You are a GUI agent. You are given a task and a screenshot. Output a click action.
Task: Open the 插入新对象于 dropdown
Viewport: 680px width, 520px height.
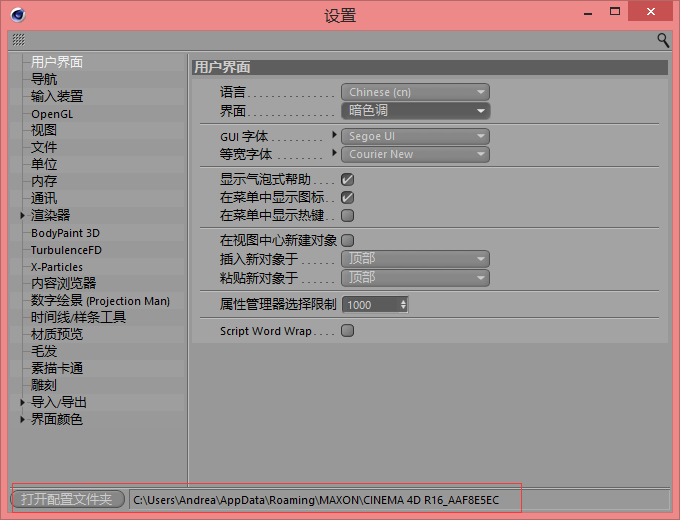[415, 259]
